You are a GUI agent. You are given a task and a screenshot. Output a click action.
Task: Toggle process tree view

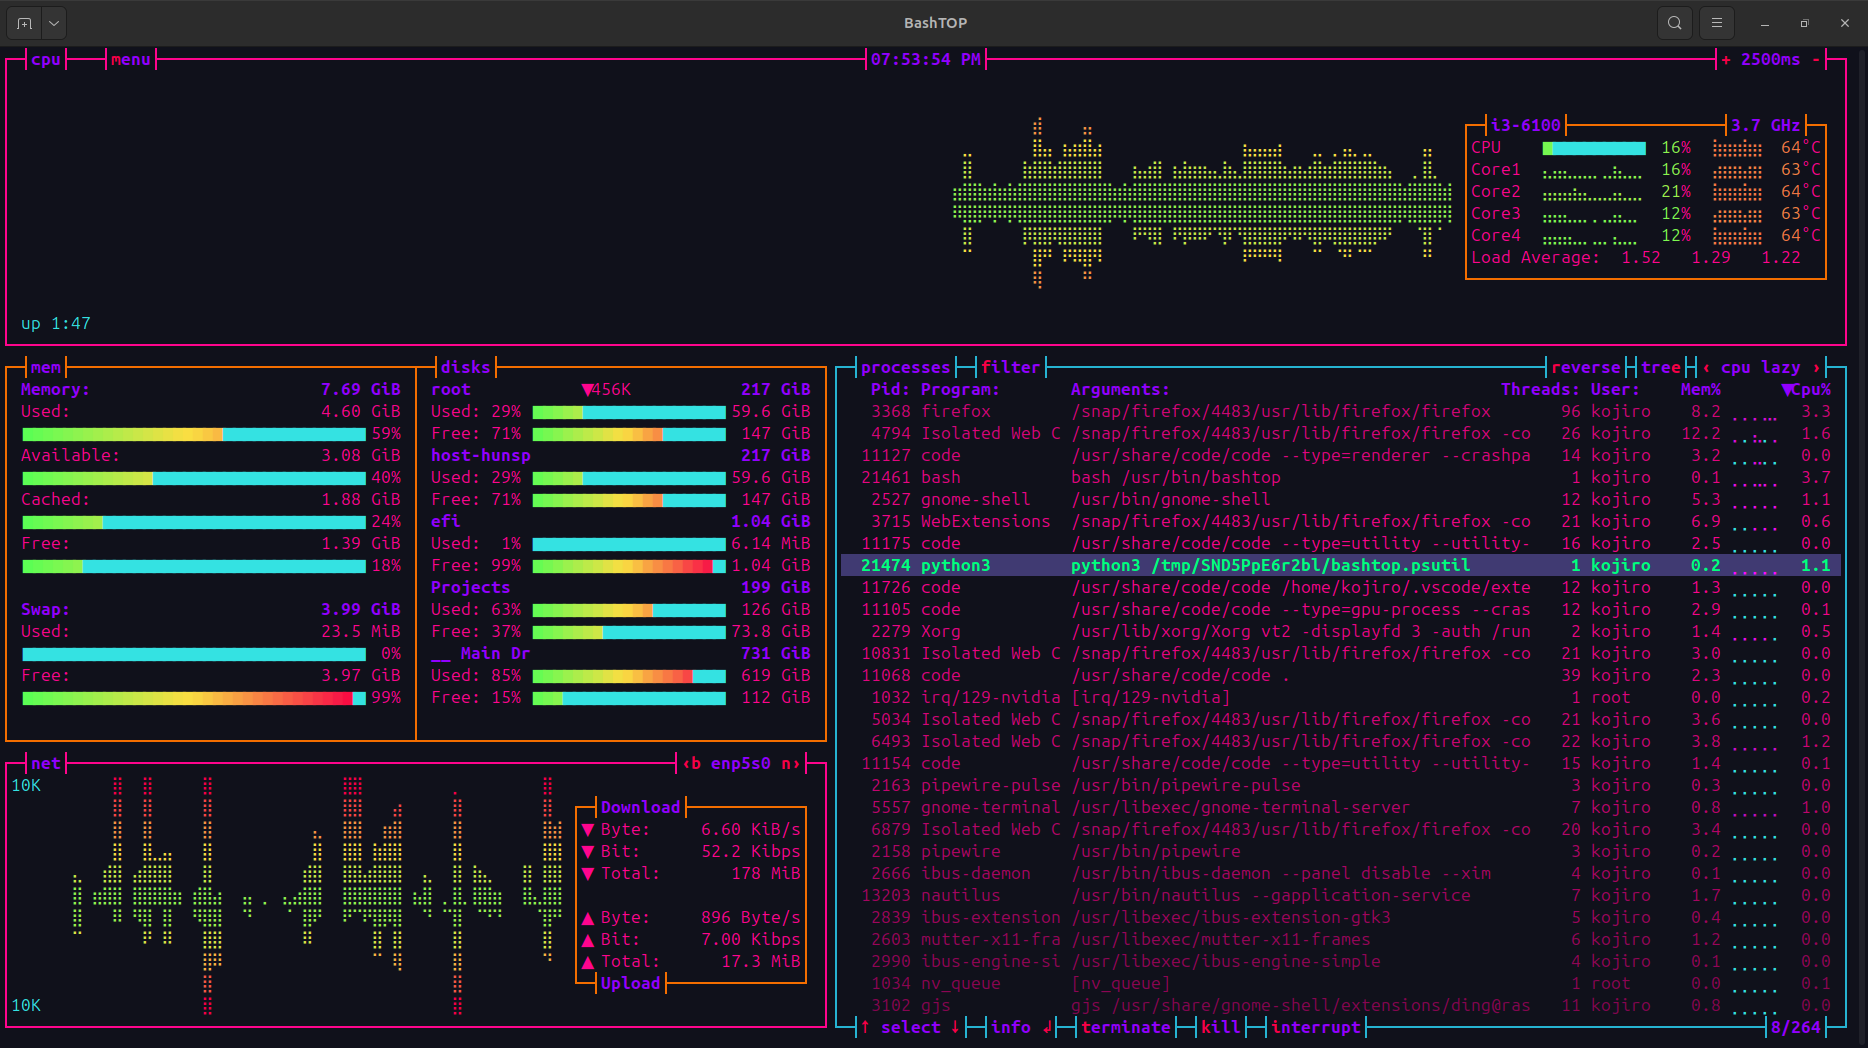1661,368
